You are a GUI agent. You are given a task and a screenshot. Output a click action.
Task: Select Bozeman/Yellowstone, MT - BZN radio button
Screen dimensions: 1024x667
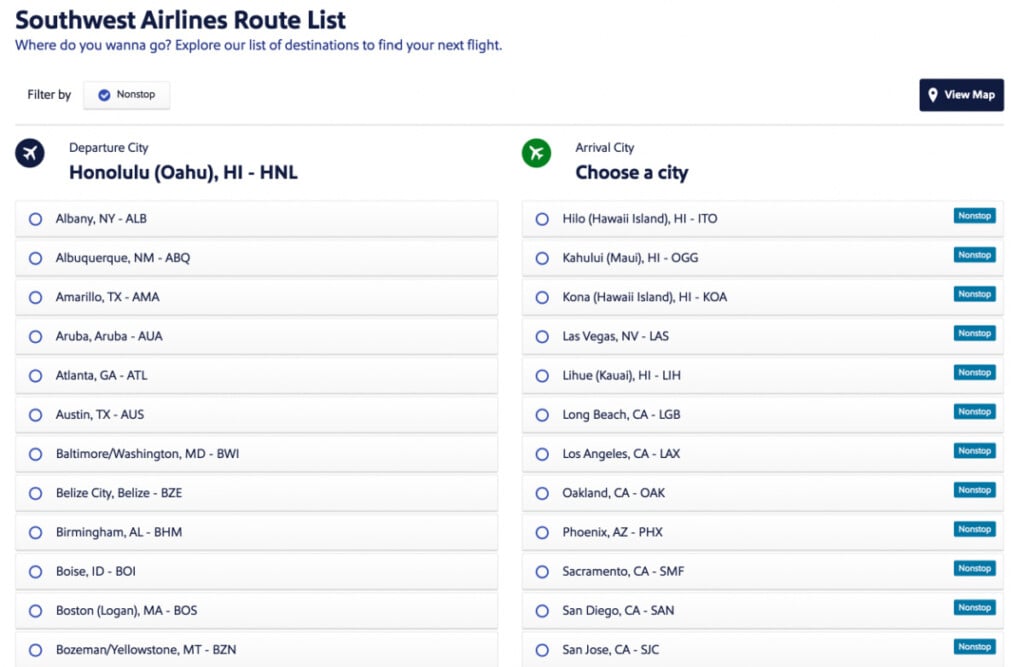click(35, 650)
